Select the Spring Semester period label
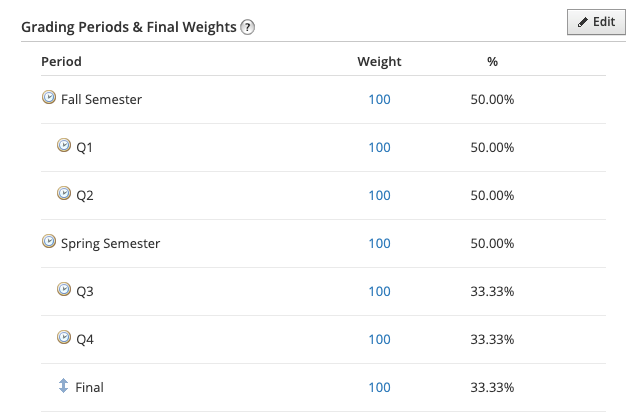The width and height of the screenshot is (639, 420). [110, 243]
